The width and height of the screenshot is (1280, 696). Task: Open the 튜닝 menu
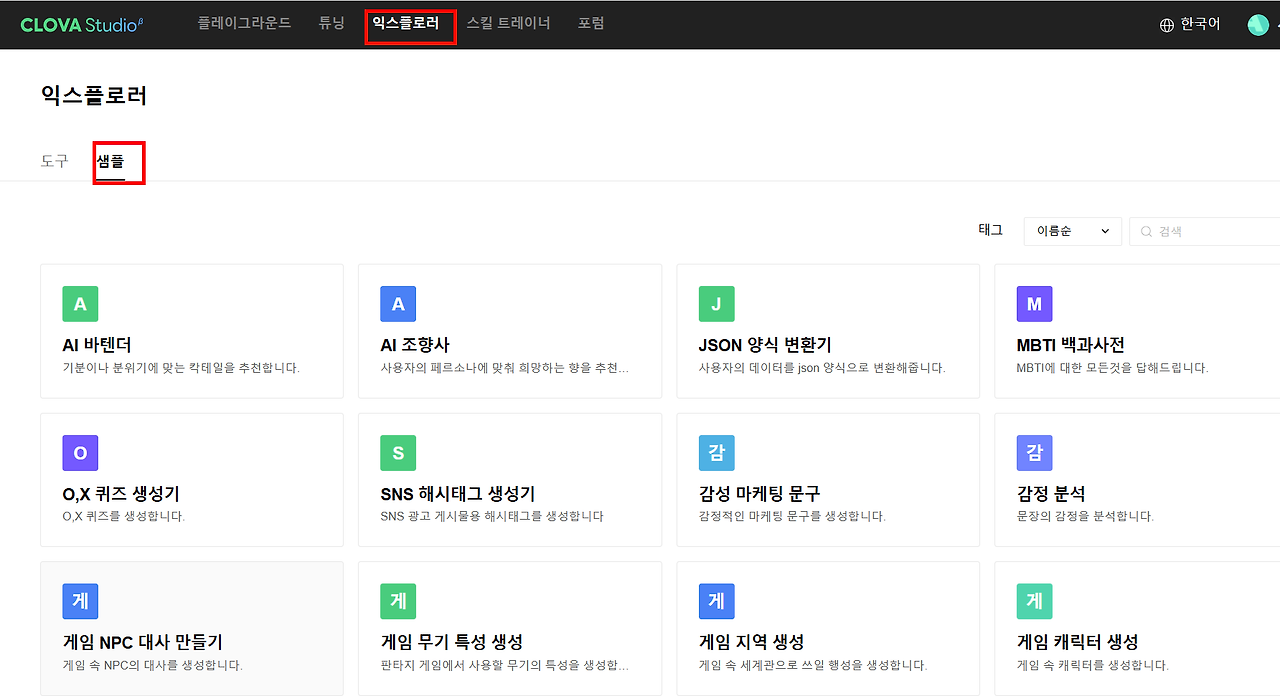click(331, 23)
